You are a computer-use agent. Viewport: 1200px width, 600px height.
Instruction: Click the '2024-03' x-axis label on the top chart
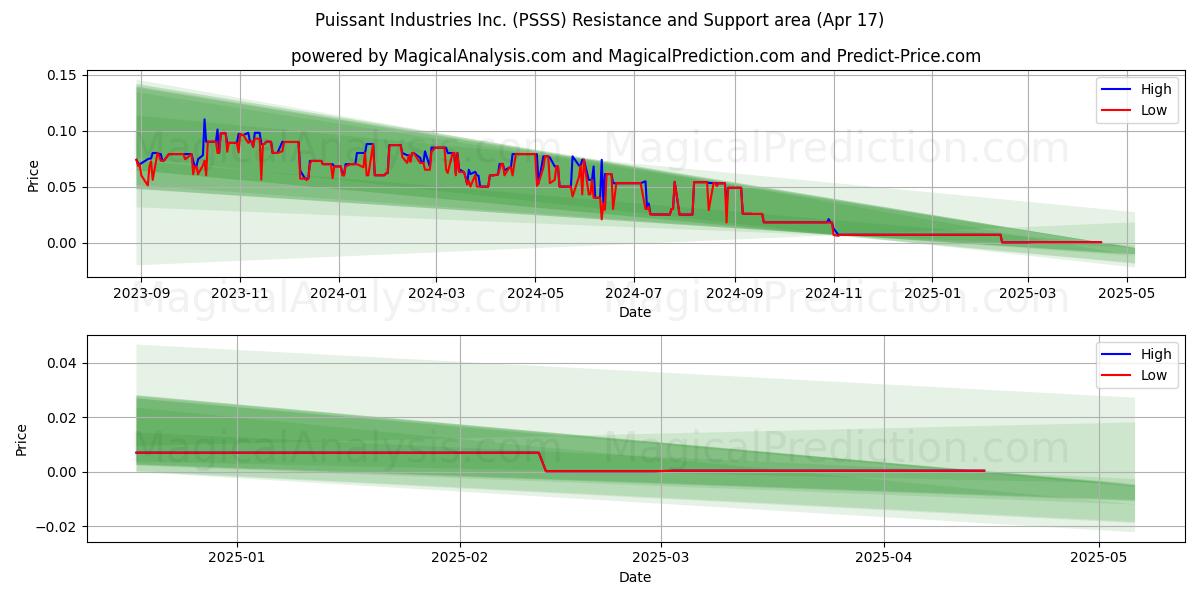pyautogui.click(x=435, y=293)
